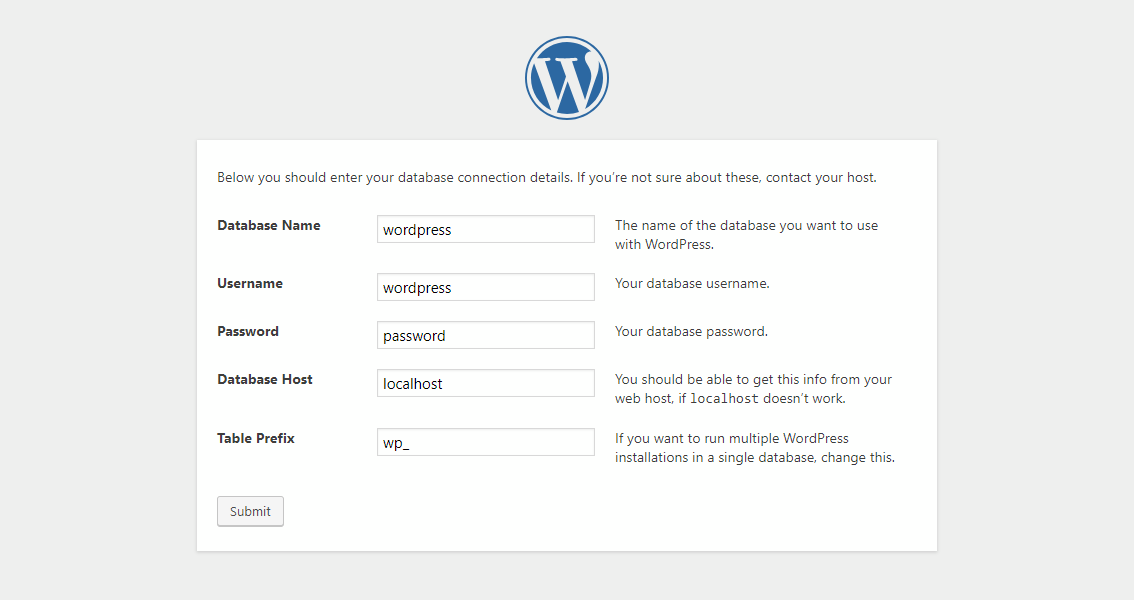Viewport: 1134px width, 600px height.
Task: Focus the Database Name input field
Action: [x=485, y=229]
